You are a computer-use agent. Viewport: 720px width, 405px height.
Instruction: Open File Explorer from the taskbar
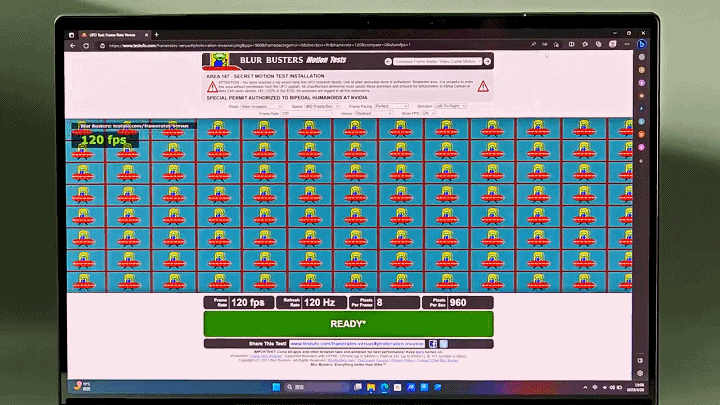(371, 388)
